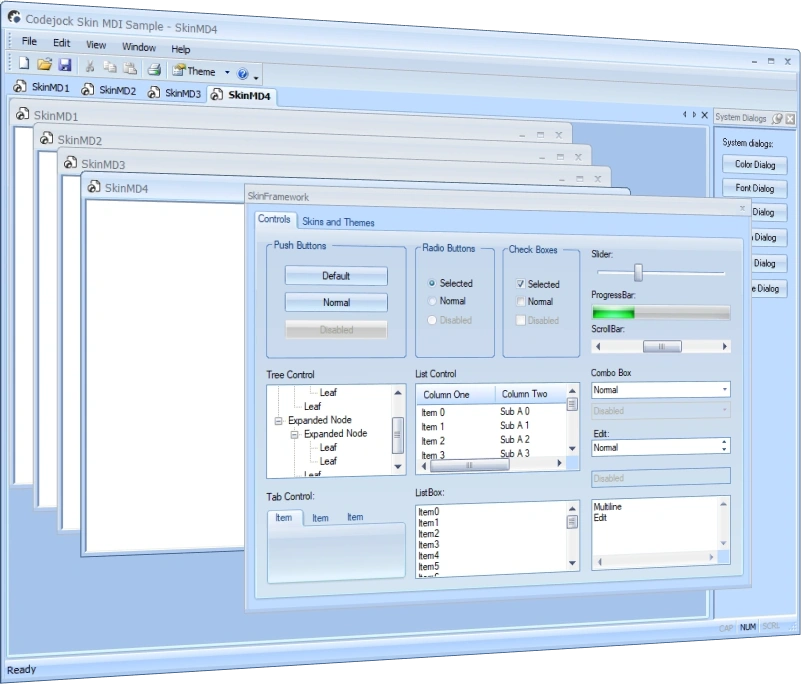Click the blue Help question mark icon

click(243, 74)
